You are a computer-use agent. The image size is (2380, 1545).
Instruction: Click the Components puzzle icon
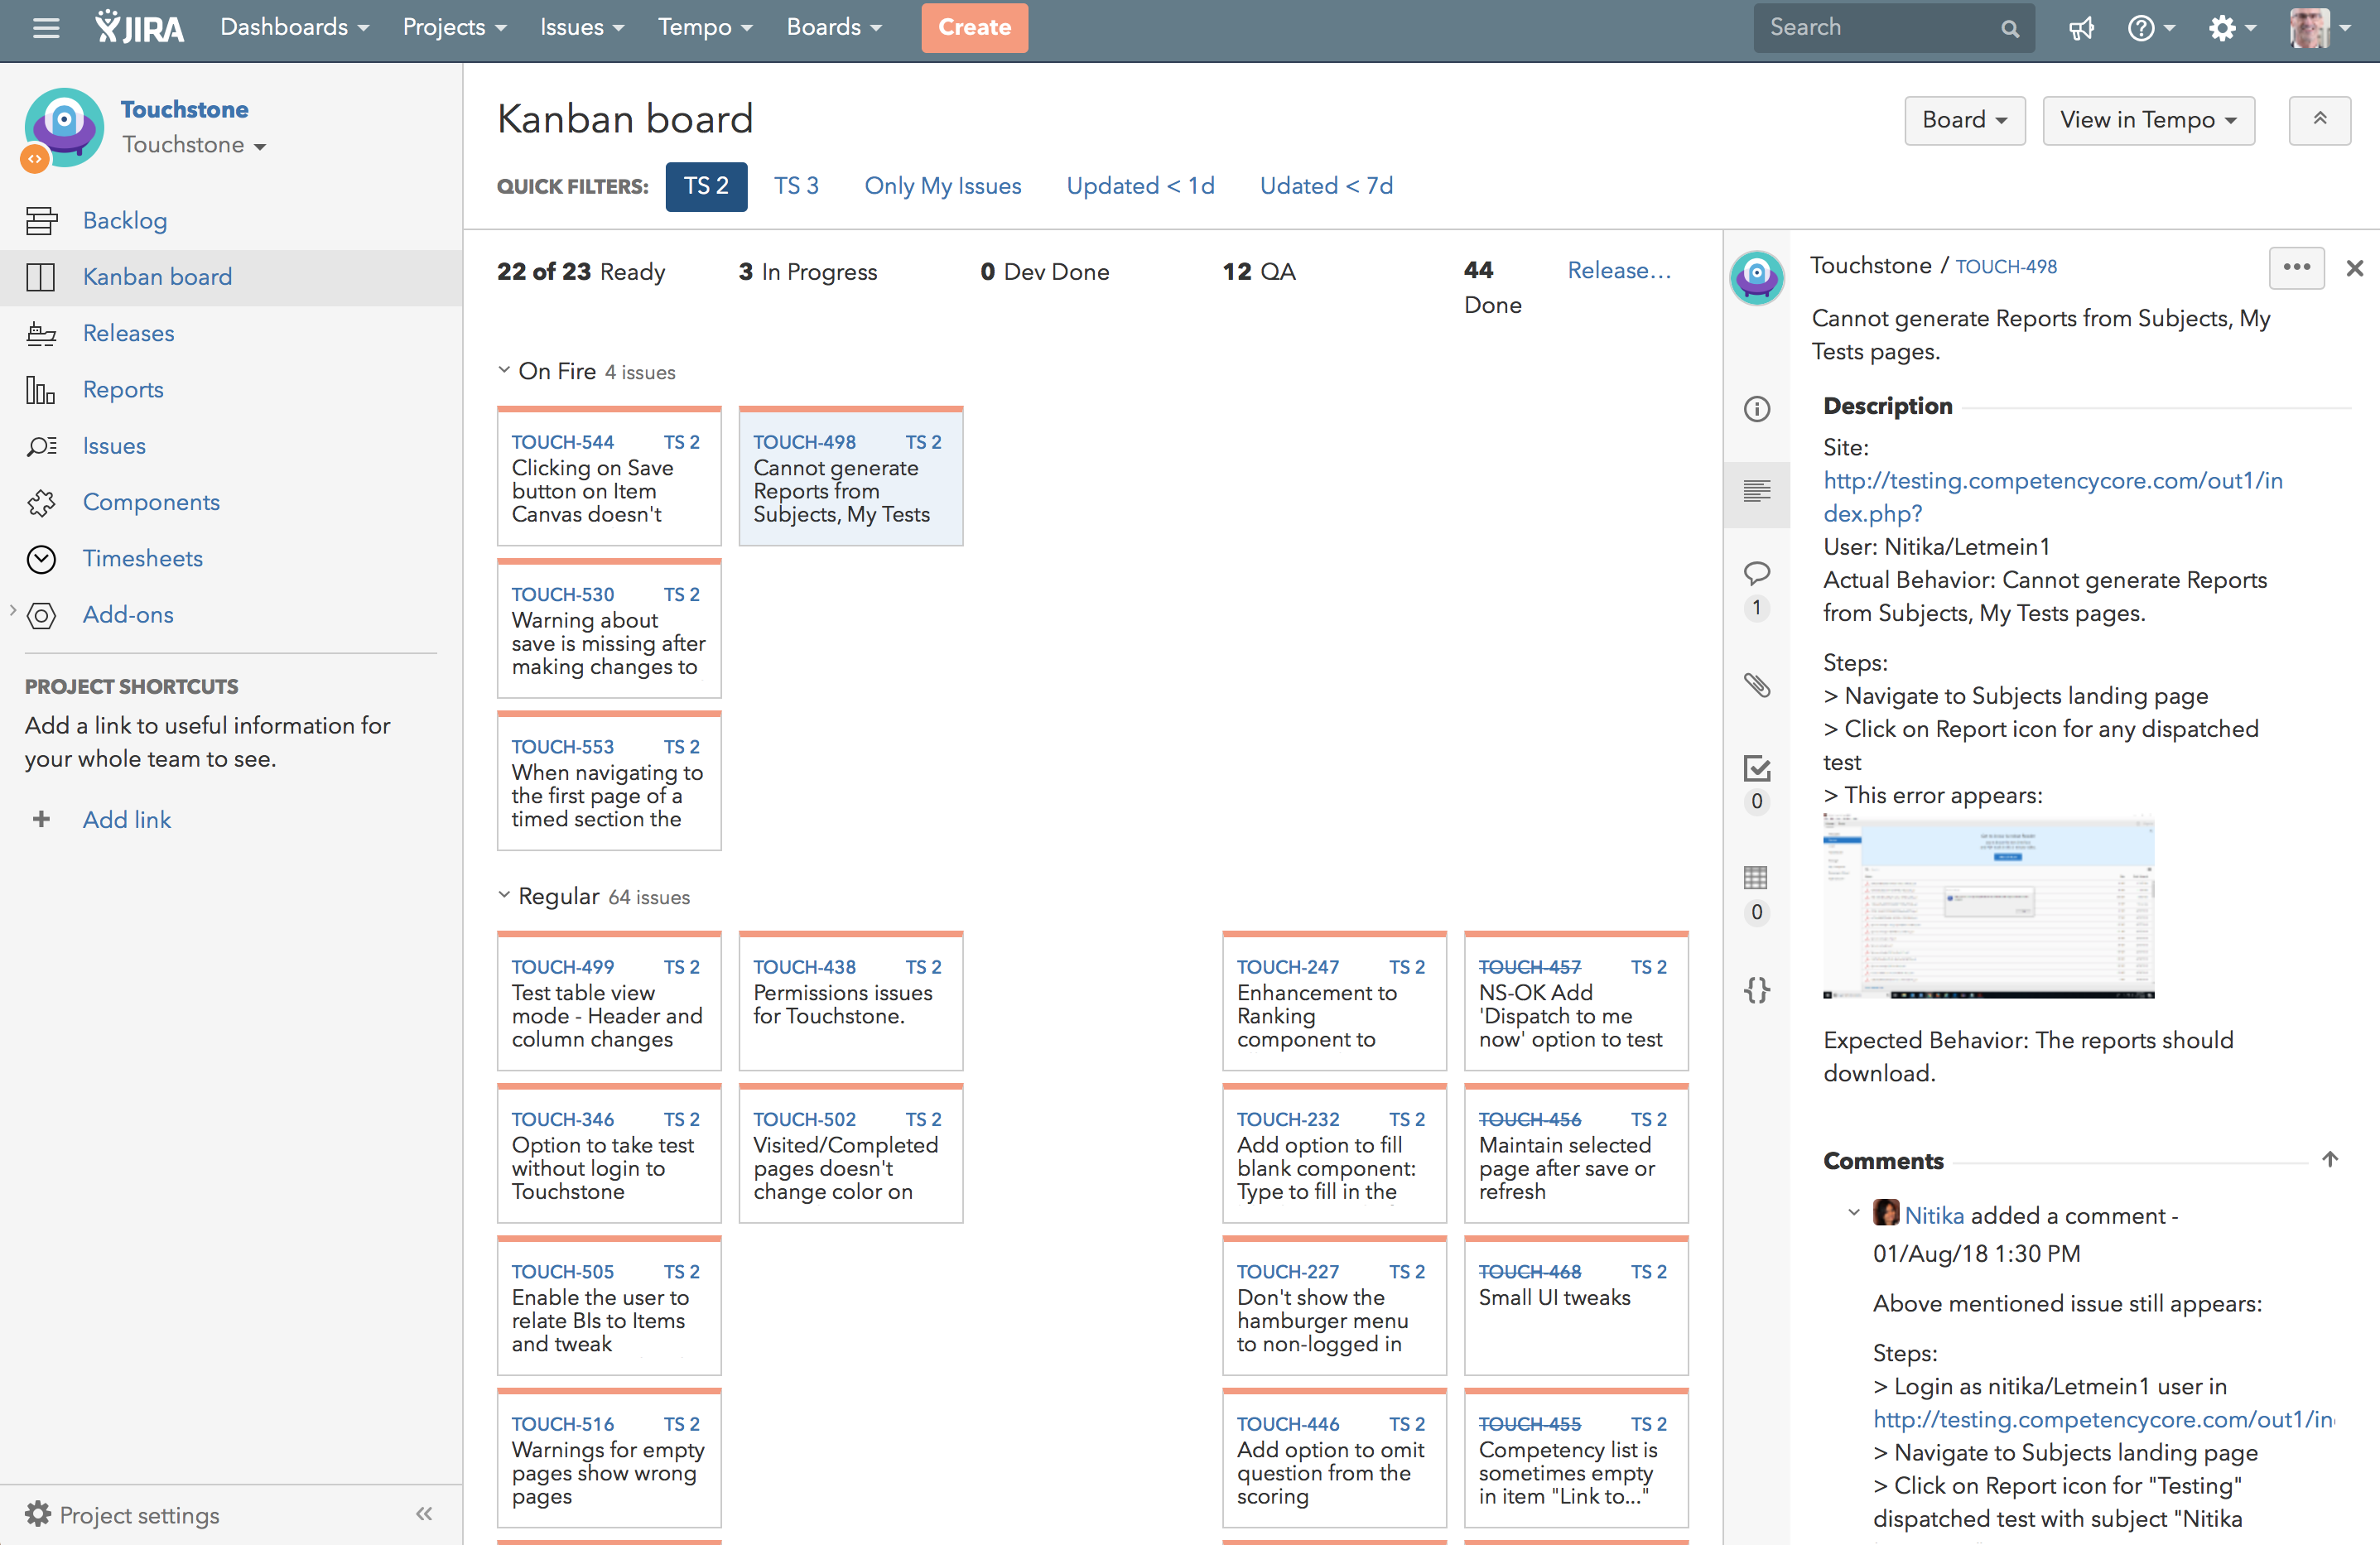(41, 502)
